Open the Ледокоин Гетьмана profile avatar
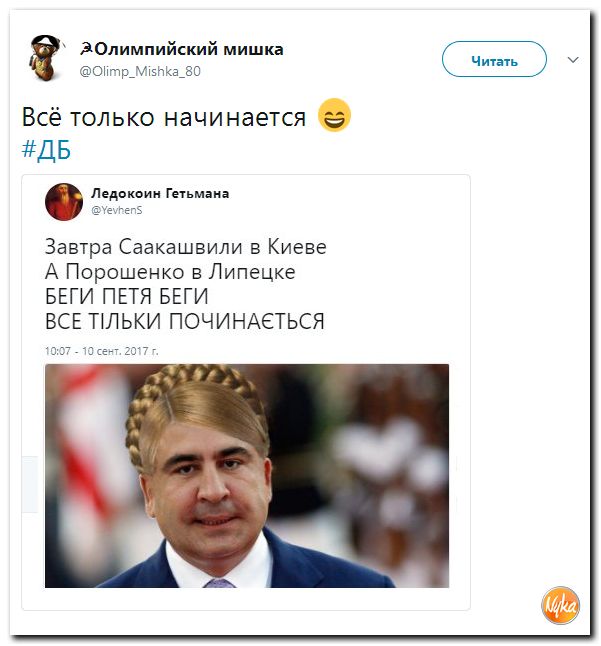601x646 pixels. click(64, 202)
